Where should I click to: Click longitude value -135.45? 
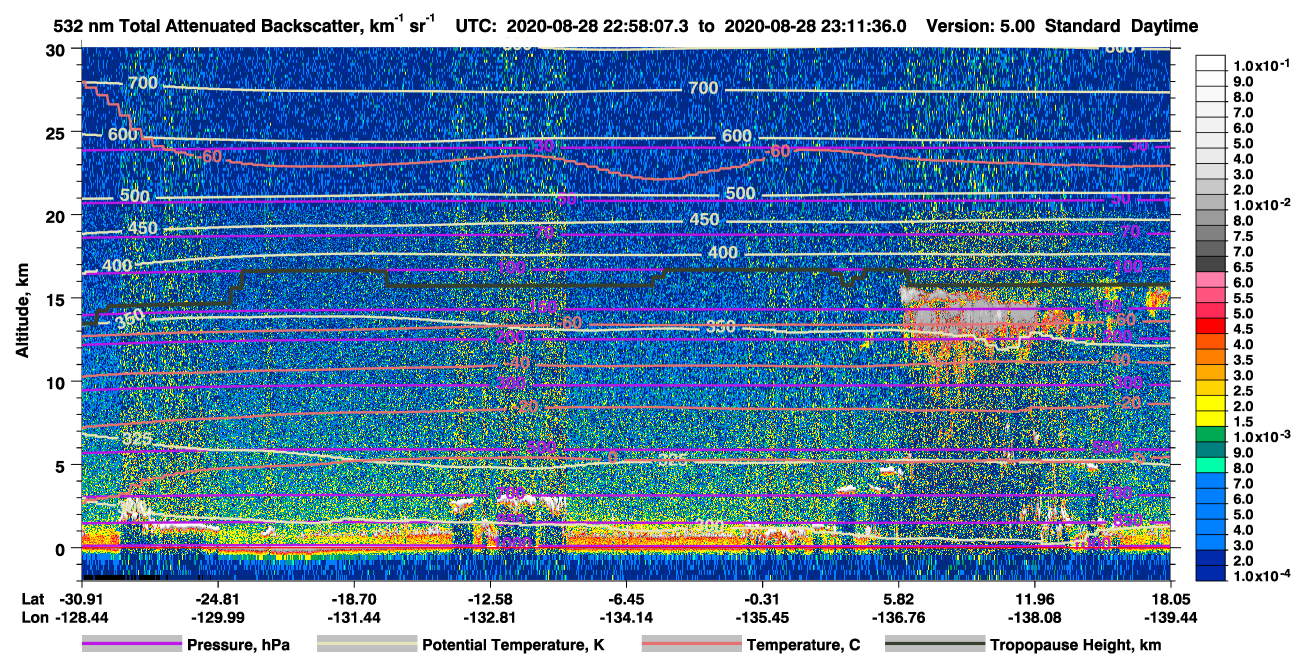click(x=762, y=617)
